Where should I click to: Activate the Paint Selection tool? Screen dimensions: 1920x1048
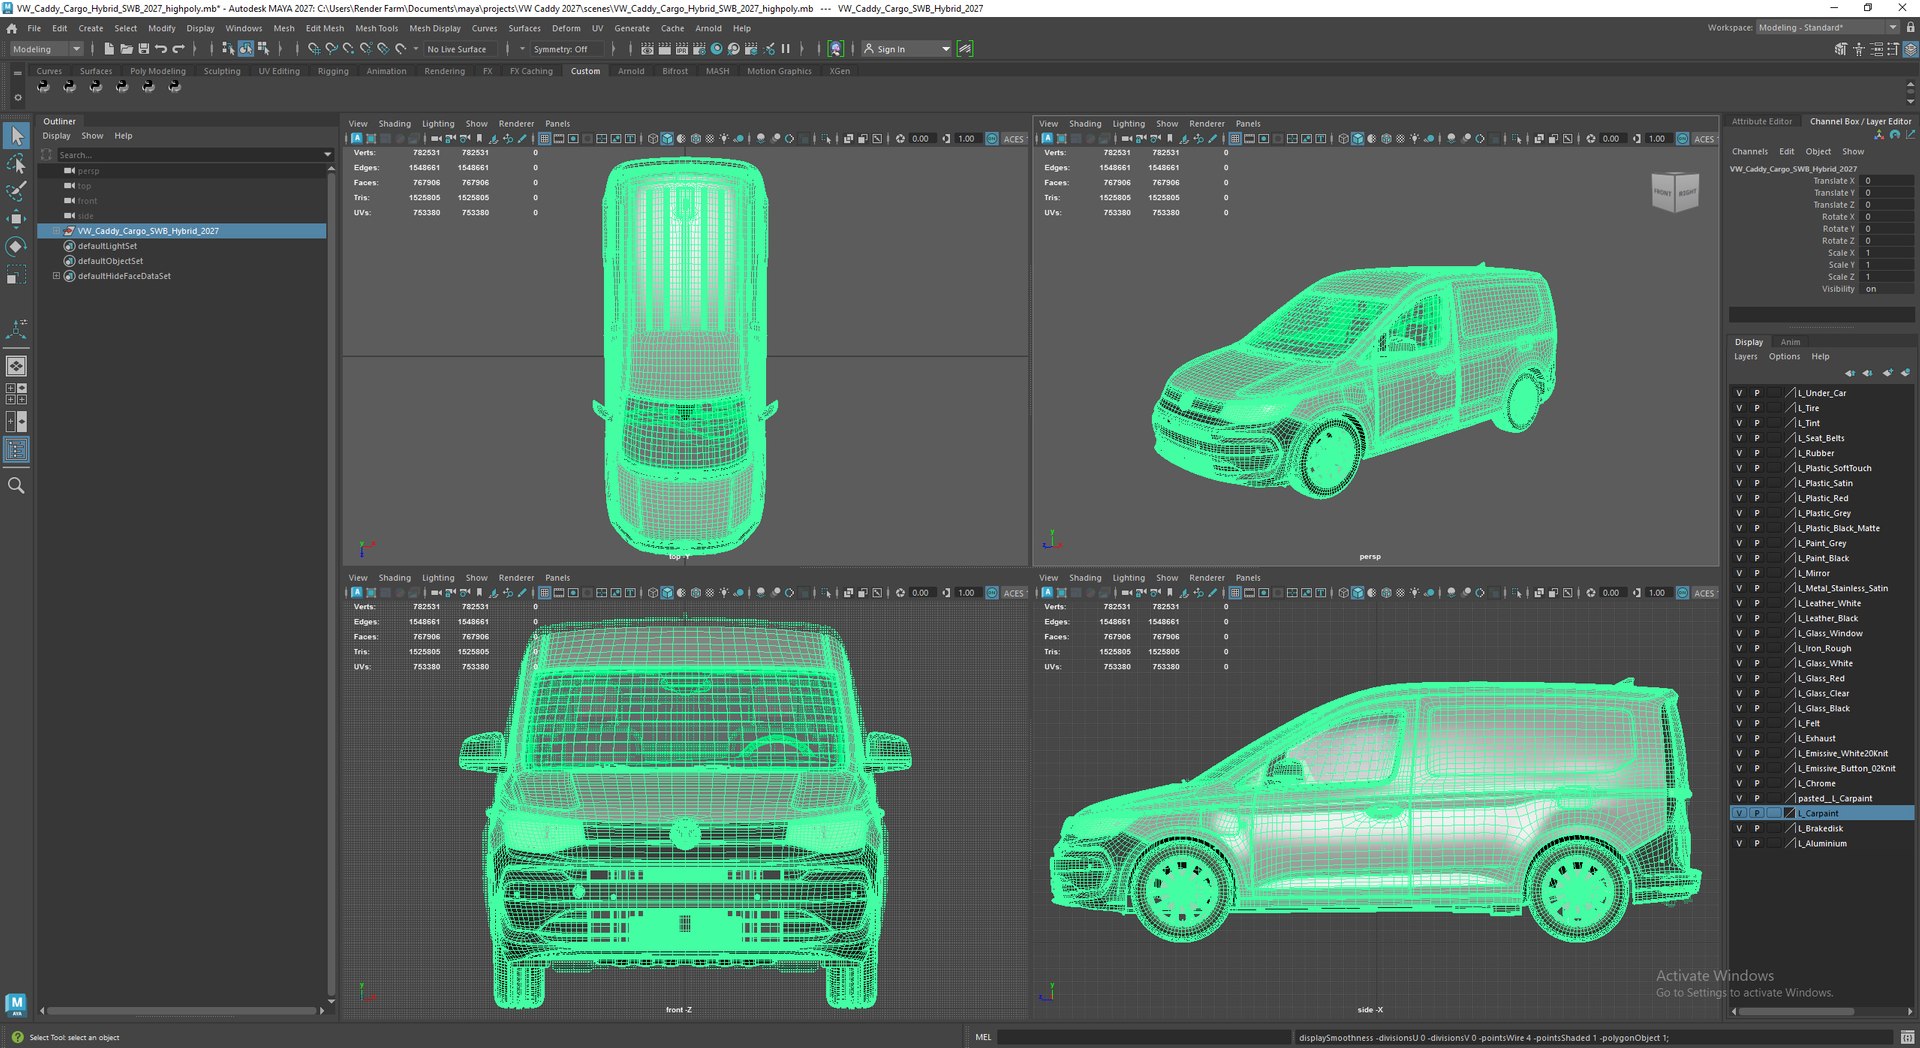pos(16,191)
